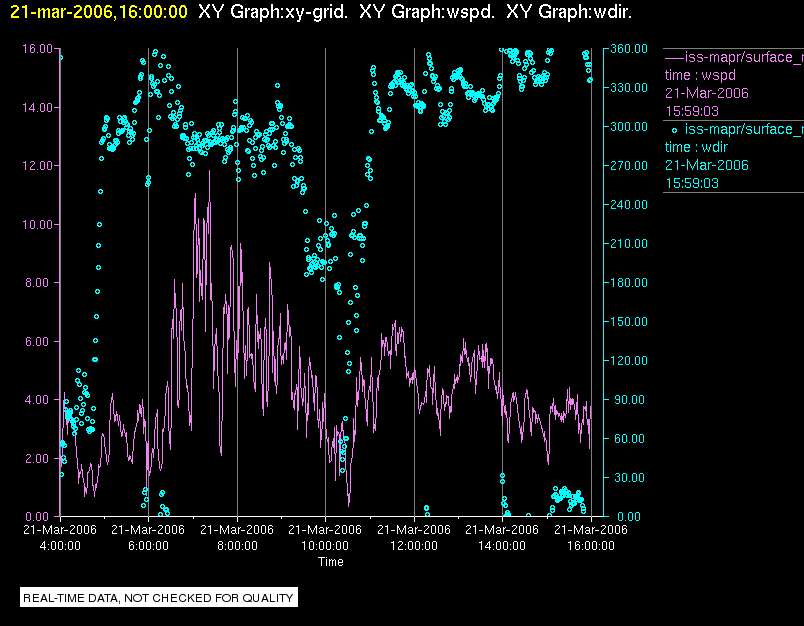804x626 pixels.
Task: Click the pink 16.00 wind speed axis label
Action: coord(37,49)
